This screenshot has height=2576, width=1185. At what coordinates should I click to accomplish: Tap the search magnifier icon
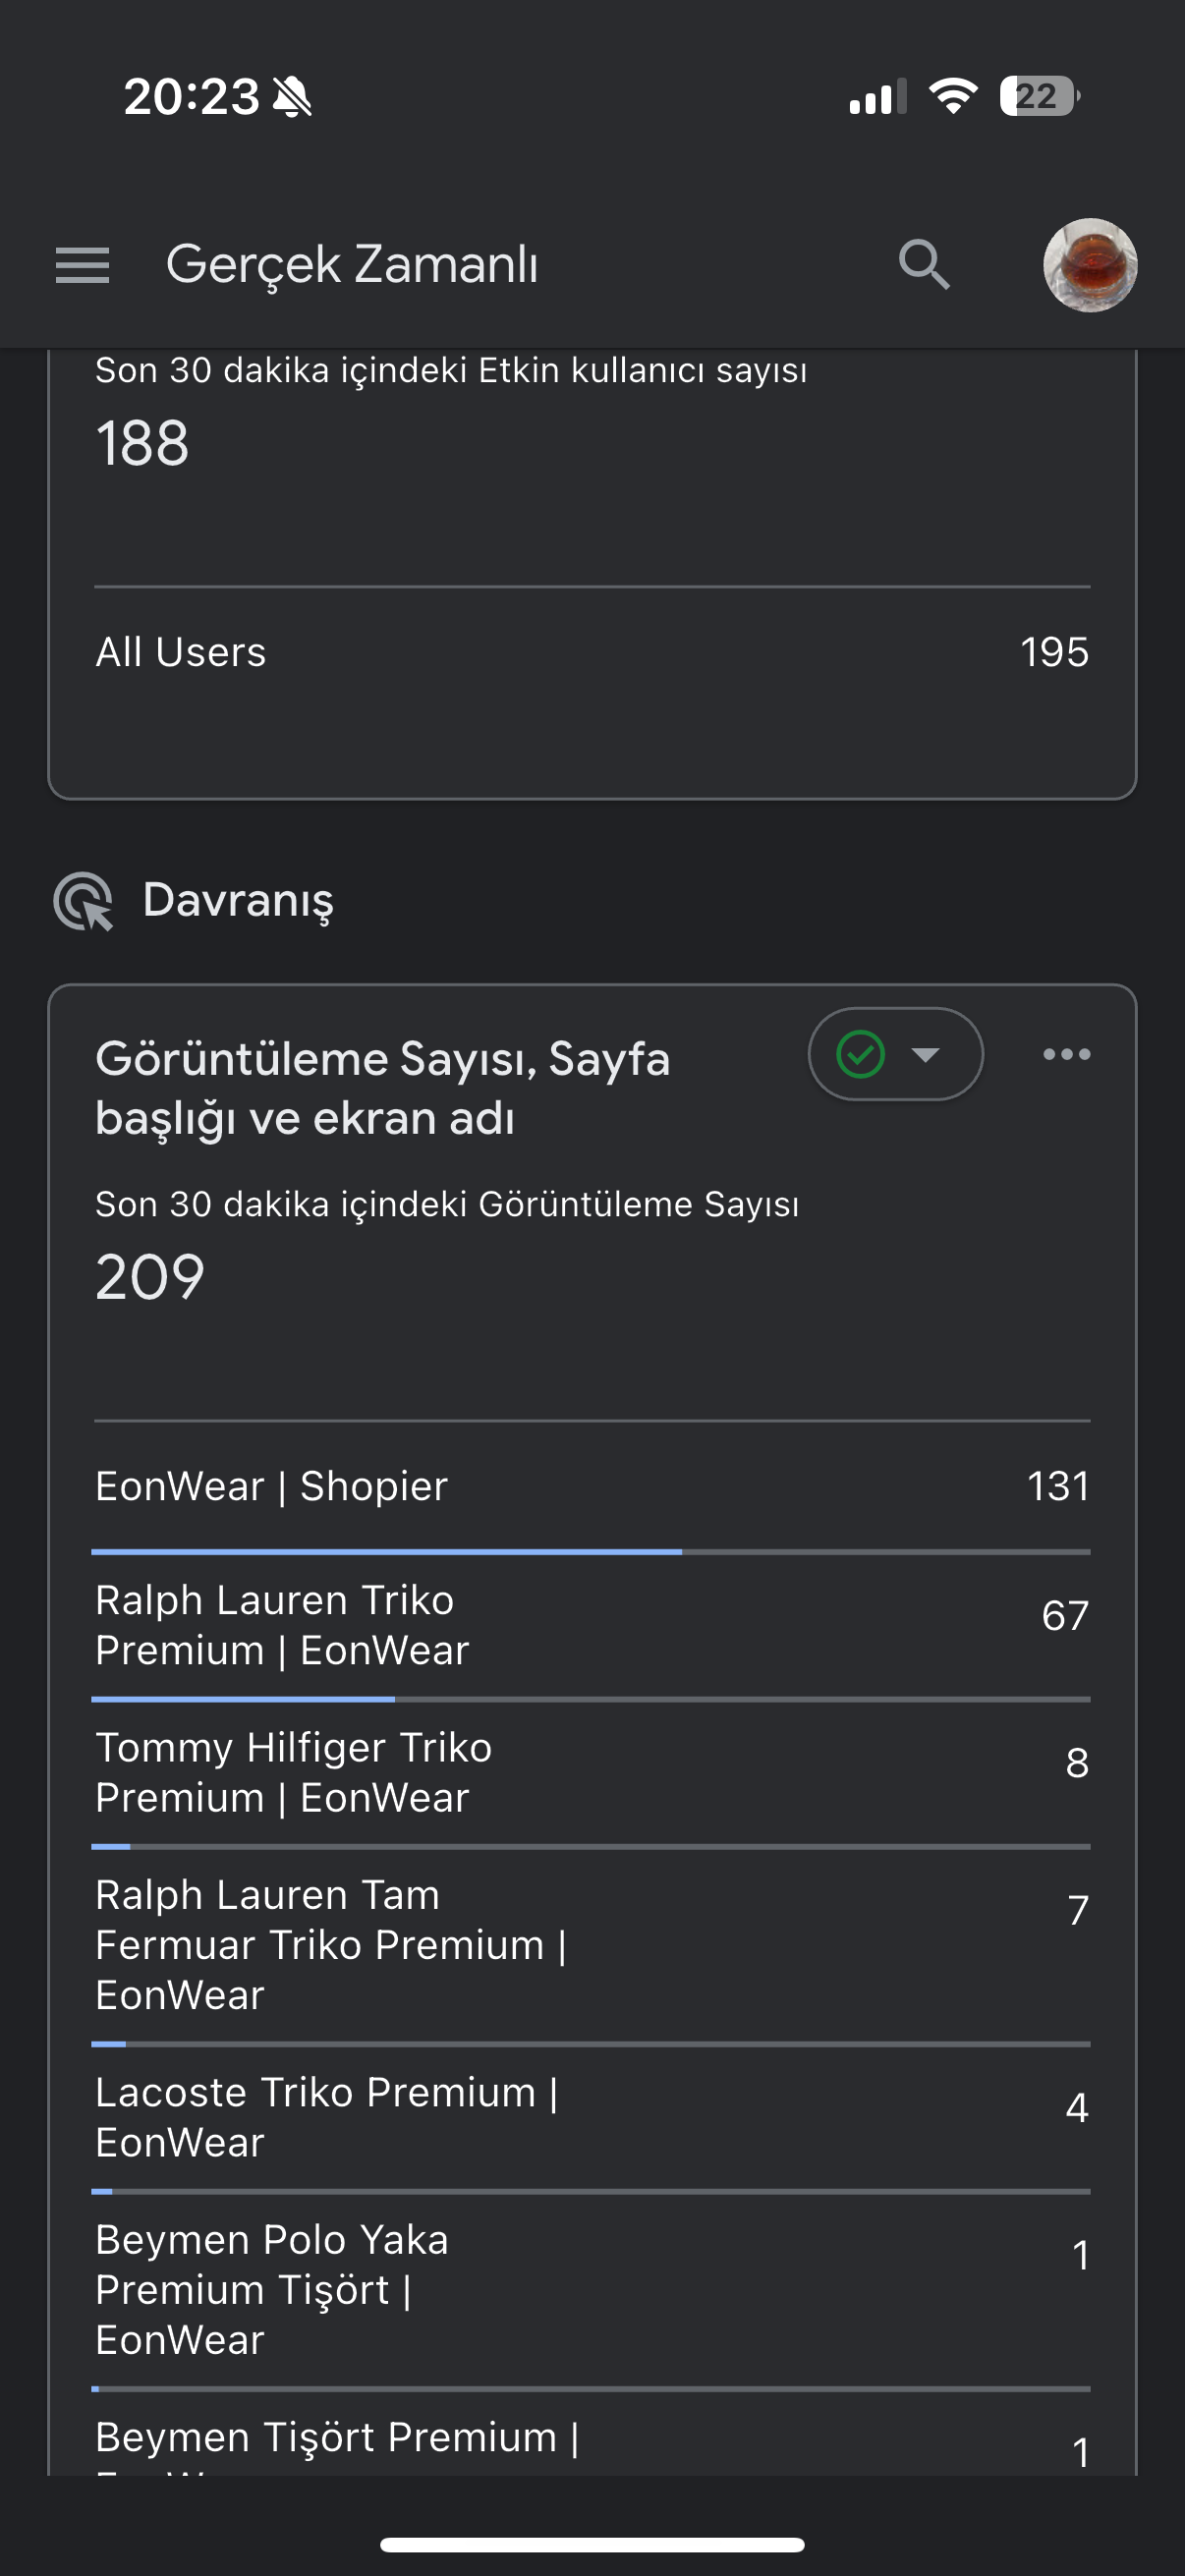click(923, 265)
